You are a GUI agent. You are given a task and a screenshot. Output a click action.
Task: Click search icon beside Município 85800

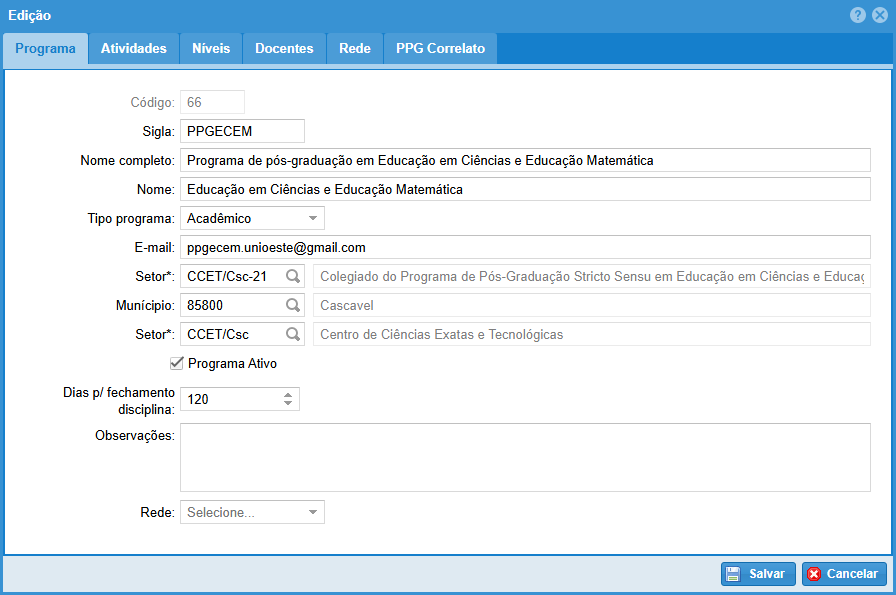tap(293, 305)
